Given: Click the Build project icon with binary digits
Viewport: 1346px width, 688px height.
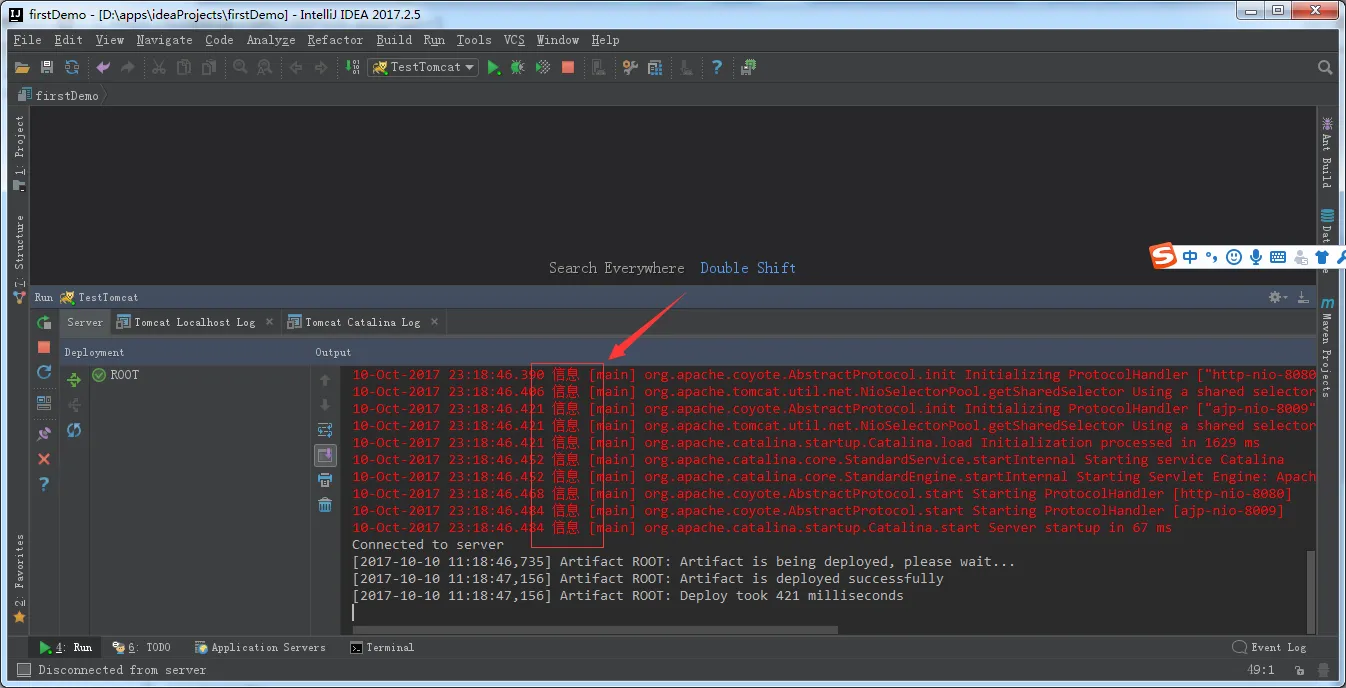Looking at the screenshot, I should click(352, 67).
